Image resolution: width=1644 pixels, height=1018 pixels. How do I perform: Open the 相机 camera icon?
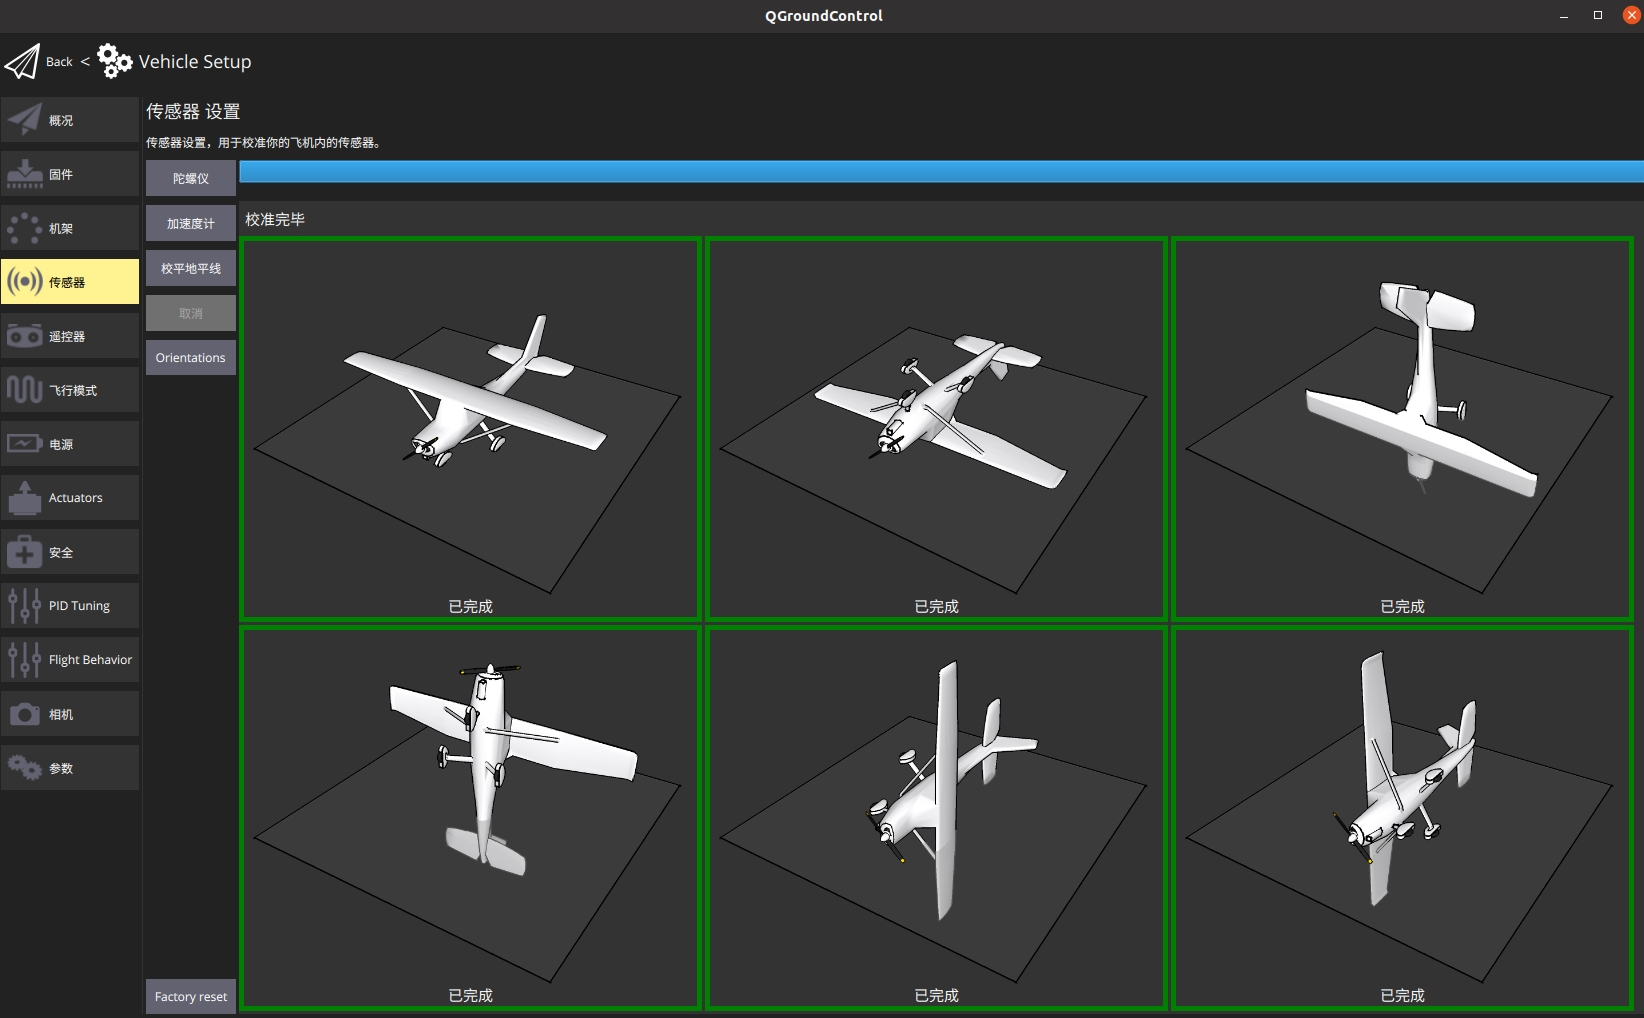[x=24, y=714]
